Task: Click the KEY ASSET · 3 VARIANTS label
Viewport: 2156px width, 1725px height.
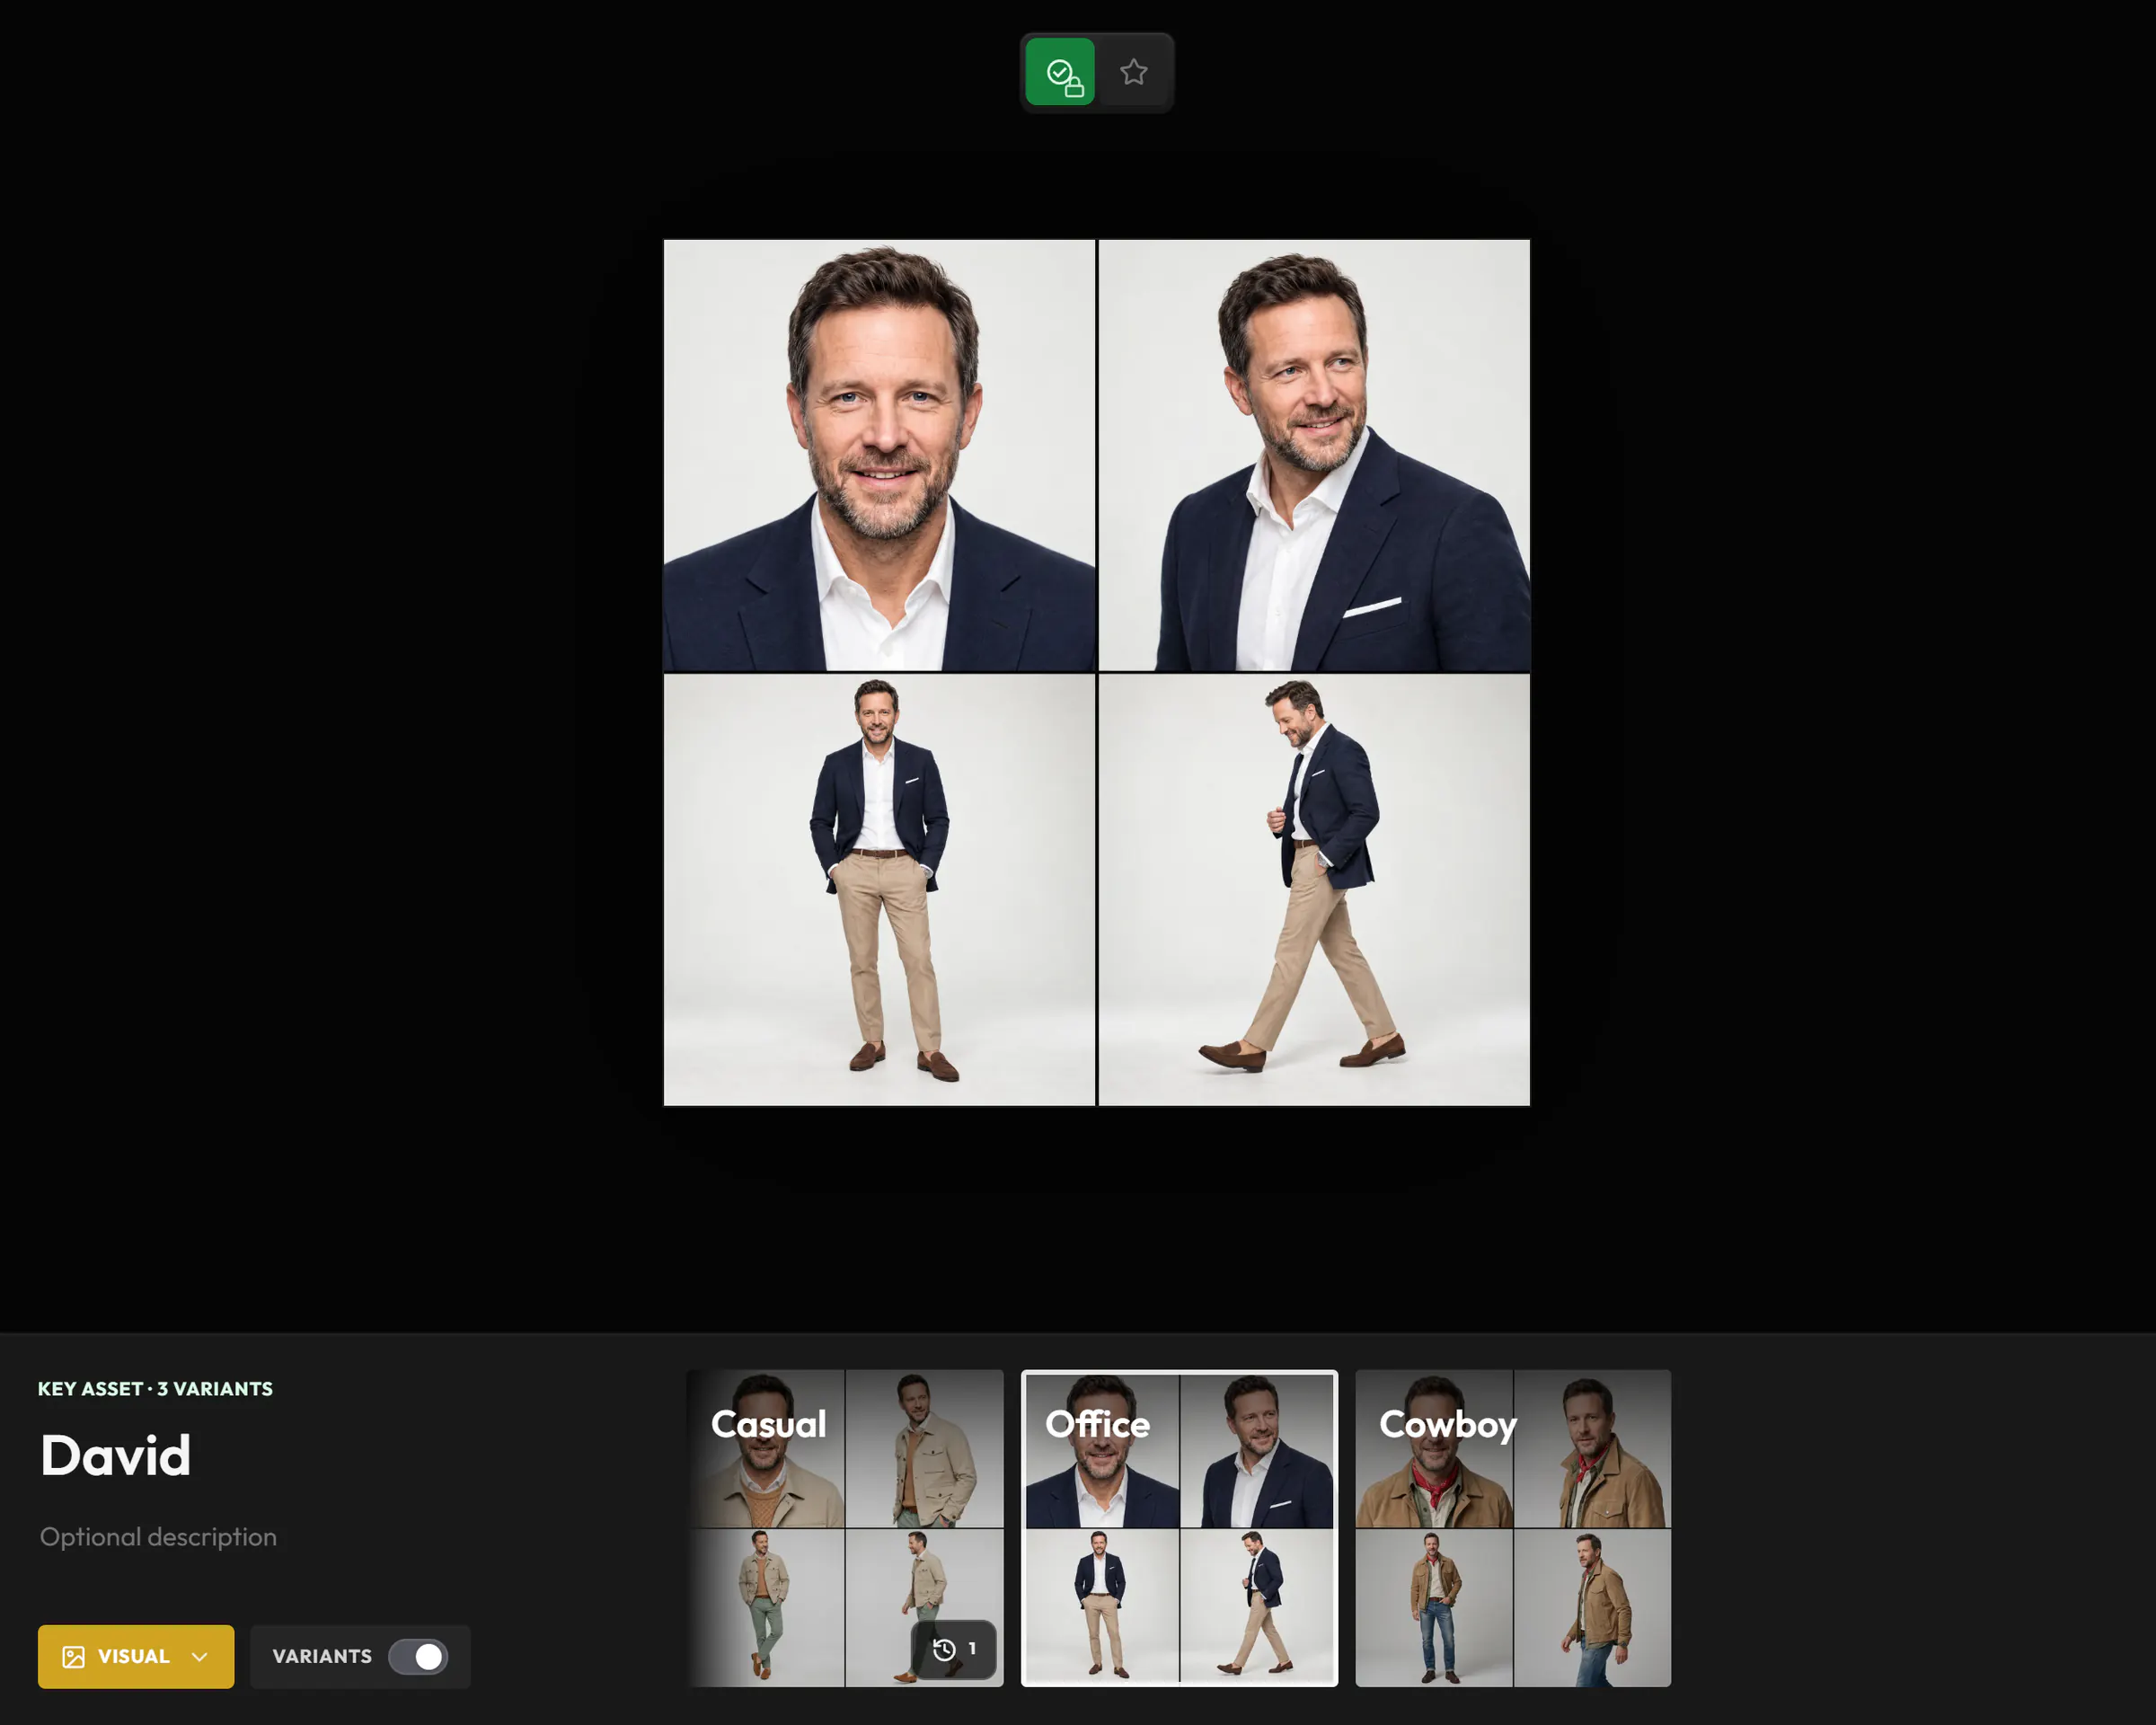Action: click(x=155, y=1389)
